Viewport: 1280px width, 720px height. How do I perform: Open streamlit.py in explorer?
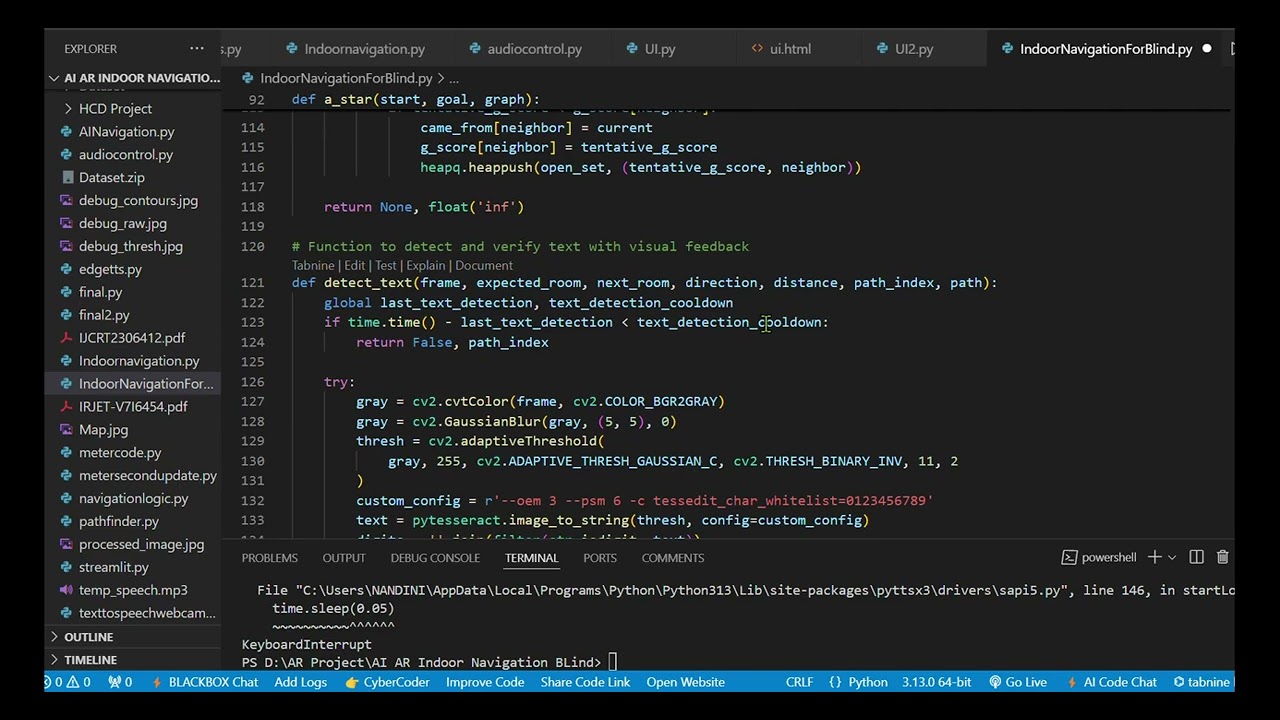pos(114,568)
